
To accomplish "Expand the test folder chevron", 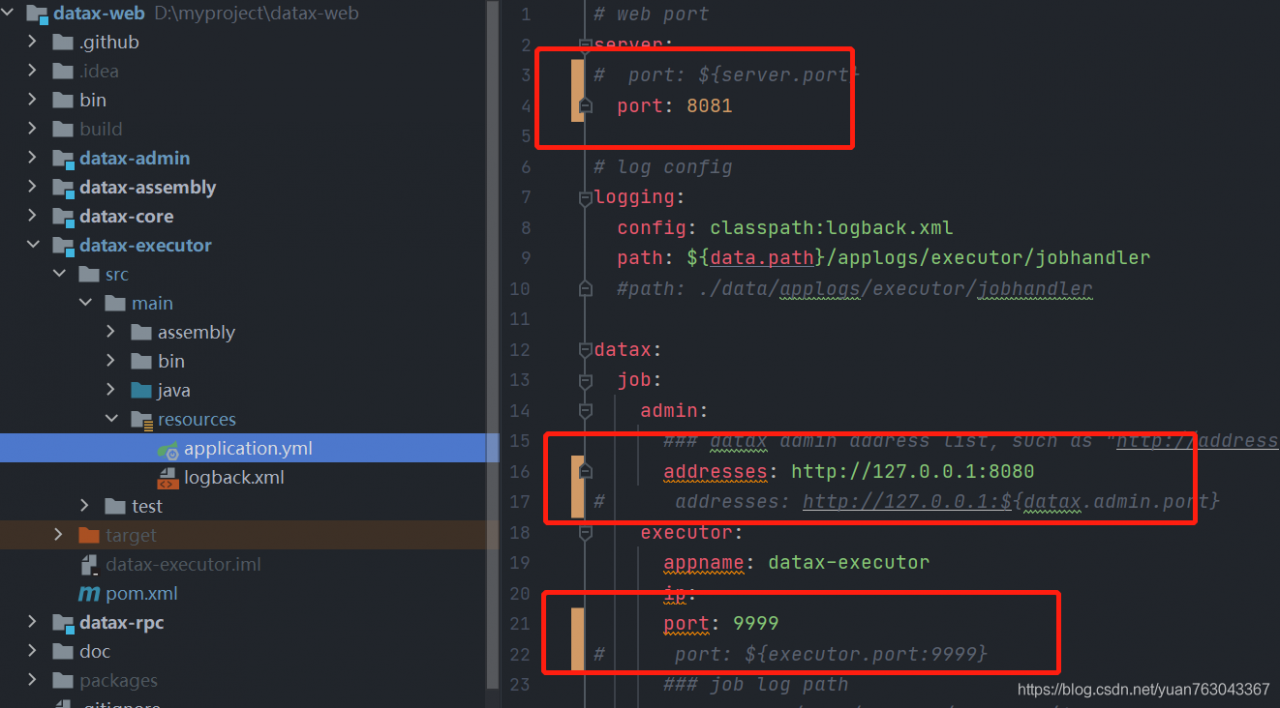I will point(85,506).
